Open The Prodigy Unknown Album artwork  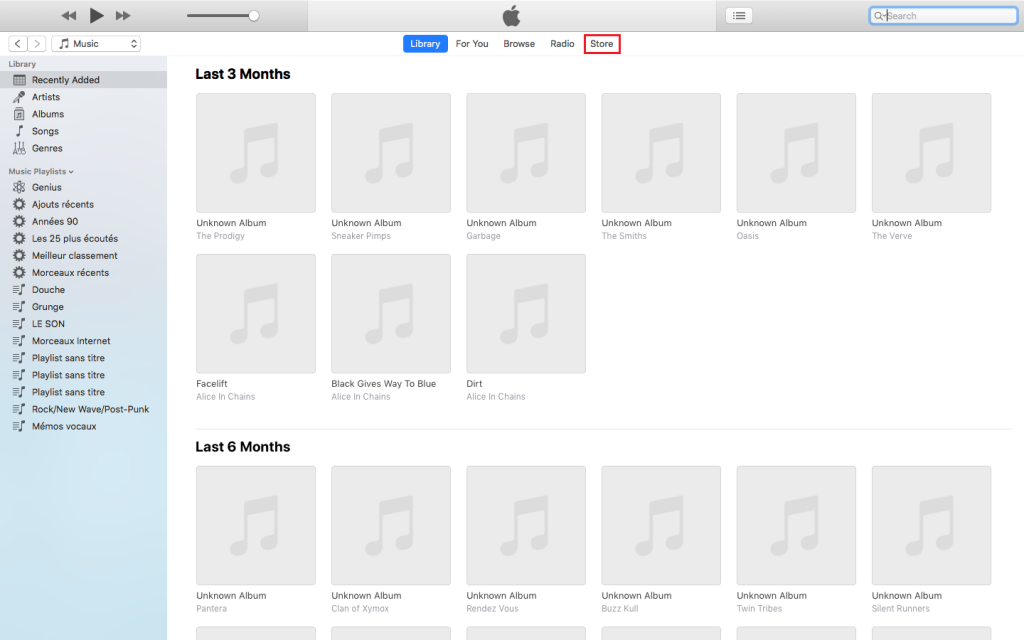[x=256, y=153]
